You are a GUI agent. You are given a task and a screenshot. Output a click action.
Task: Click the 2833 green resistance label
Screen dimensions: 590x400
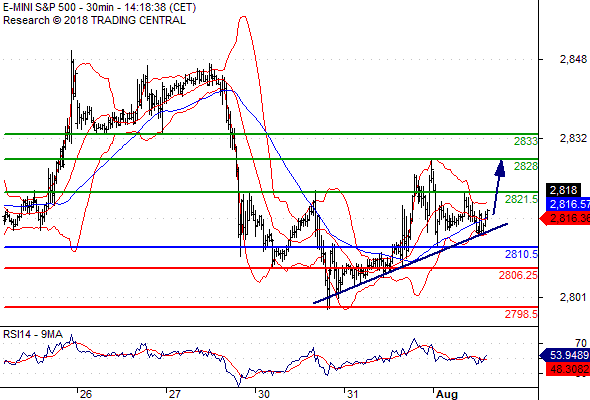click(526, 141)
